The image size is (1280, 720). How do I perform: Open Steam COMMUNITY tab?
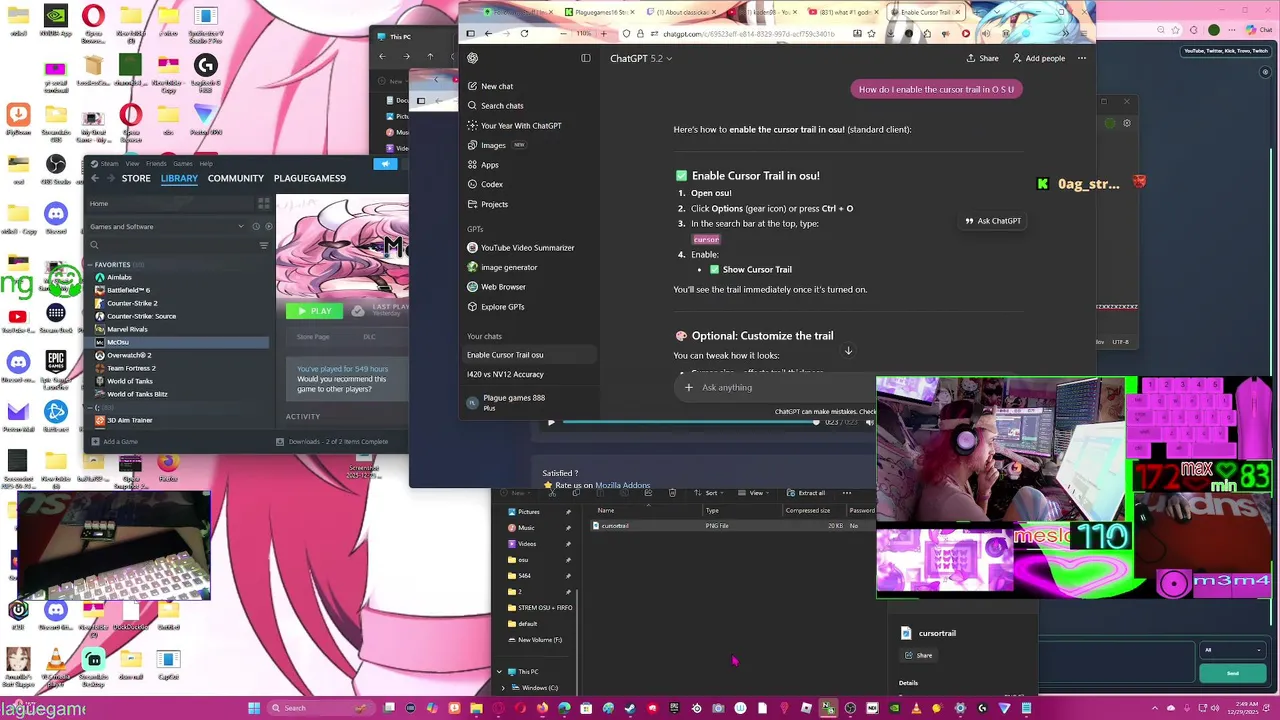(x=236, y=178)
